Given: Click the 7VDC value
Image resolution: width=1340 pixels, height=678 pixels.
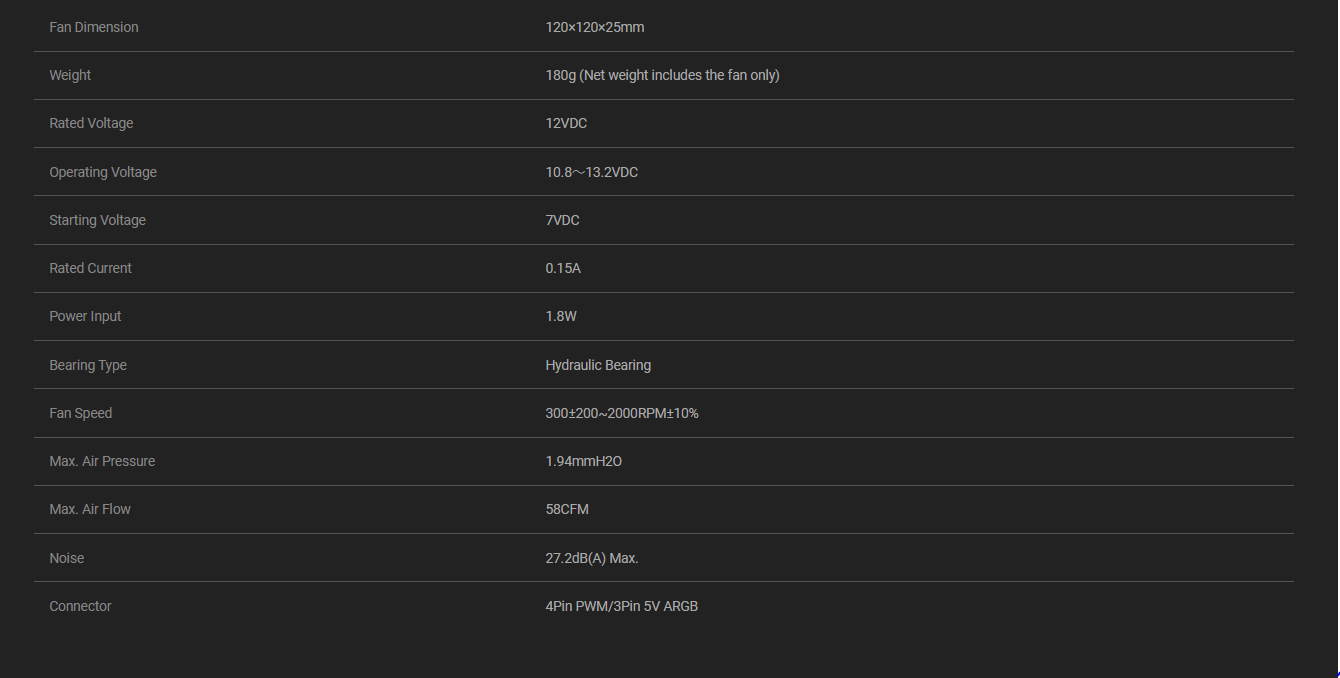Looking at the screenshot, I should 562,220.
